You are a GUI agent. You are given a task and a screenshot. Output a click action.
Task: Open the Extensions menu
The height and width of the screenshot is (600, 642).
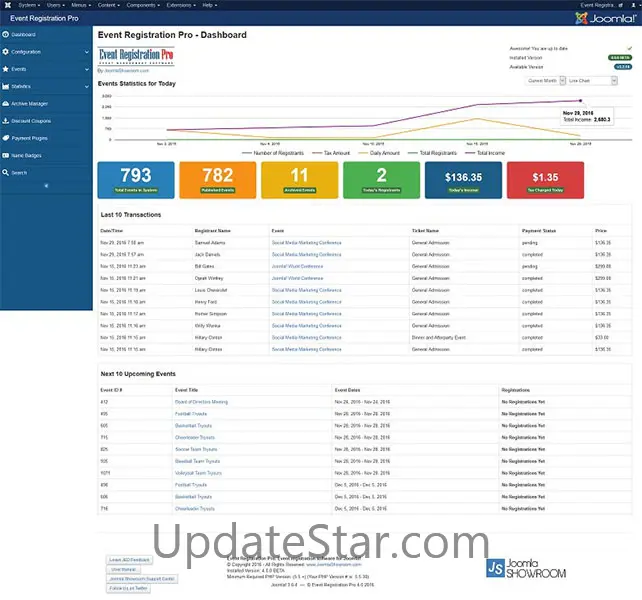[181, 5]
